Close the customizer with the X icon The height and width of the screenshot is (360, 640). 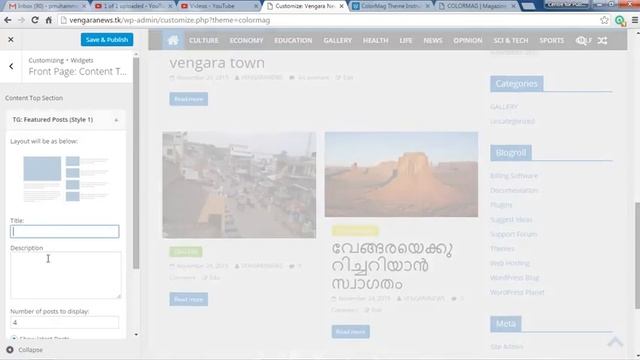pyautogui.click(x=11, y=40)
